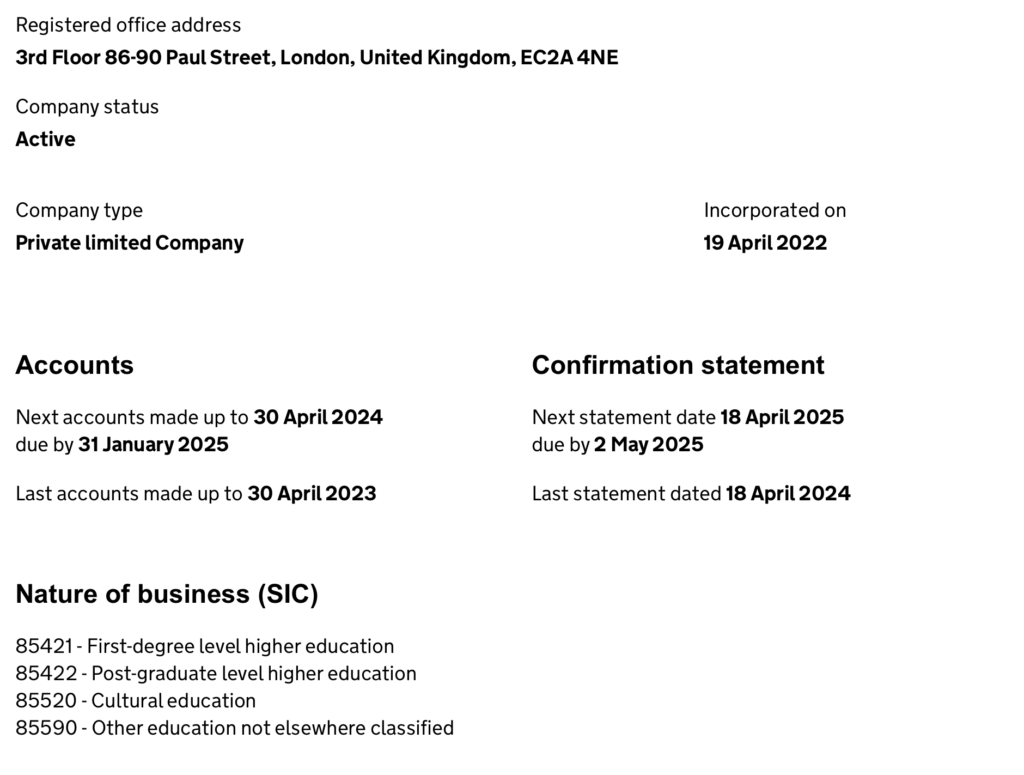Image resolution: width=1024 pixels, height=775 pixels.
Task: Click SIC 85421 First-degree level higher education
Action: [204, 646]
